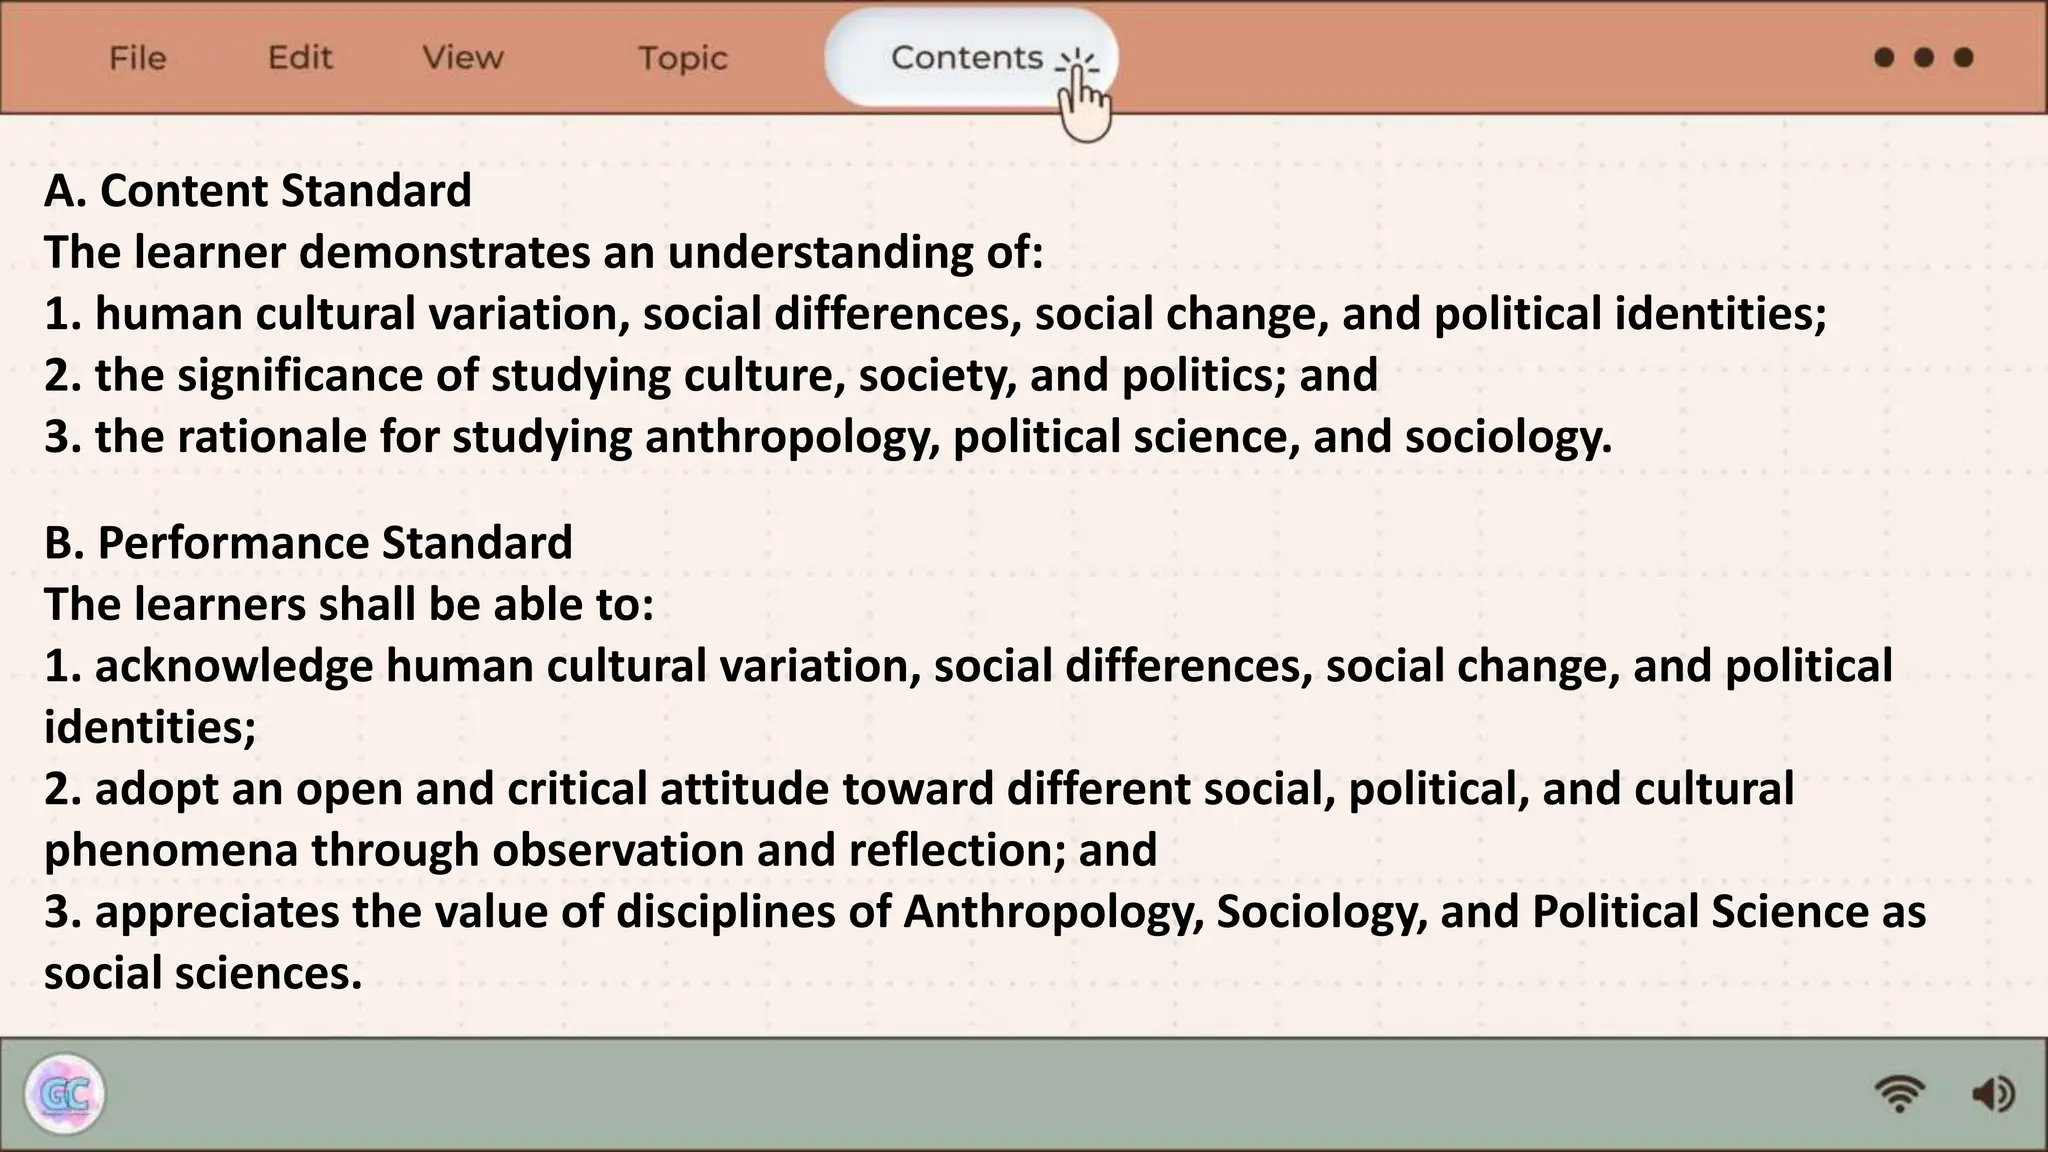The width and height of the screenshot is (2048, 1152).
Task: Click the line 'The learners shall be able to:'
Action: pyautogui.click(x=349, y=604)
